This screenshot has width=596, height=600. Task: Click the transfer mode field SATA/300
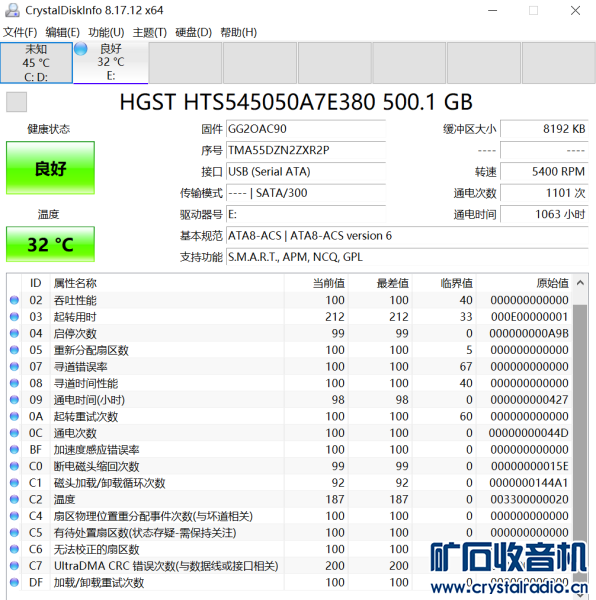[x=306, y=193]
